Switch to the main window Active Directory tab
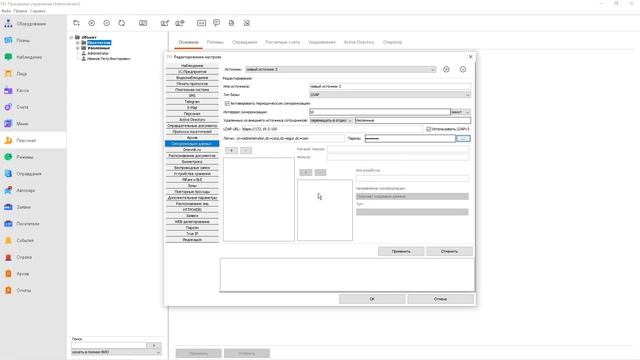640x360 pixels. (x=359, y=42)
